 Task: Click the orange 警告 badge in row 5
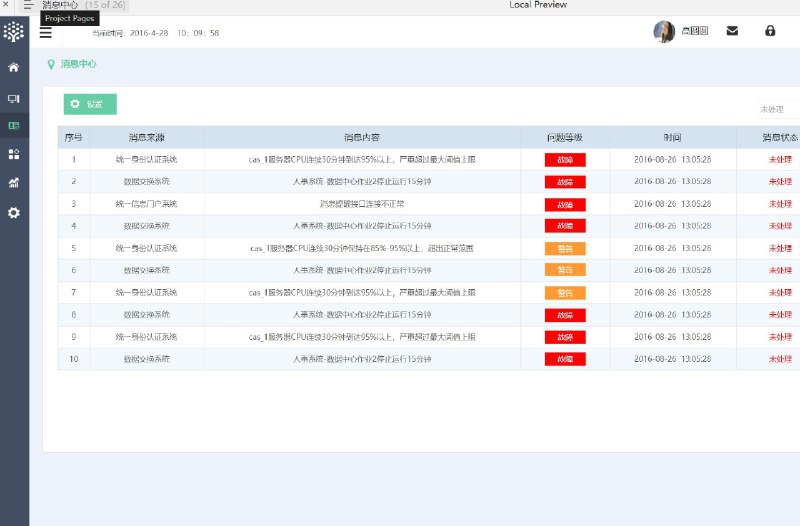pos(565,248)
